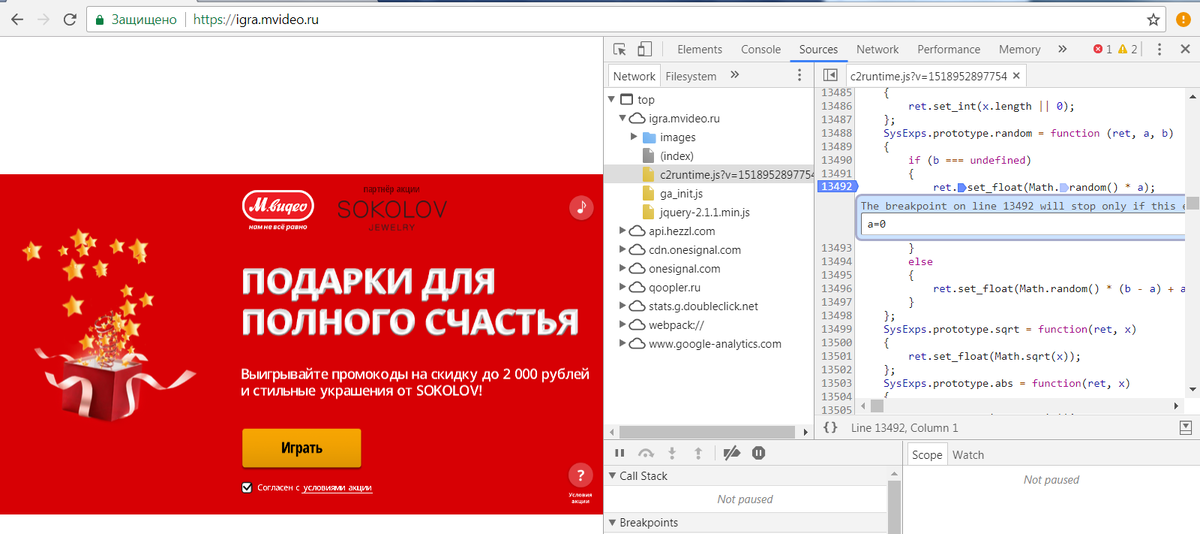
Task: Collapse the Call Stack section
Action: (x=612, y=476)
